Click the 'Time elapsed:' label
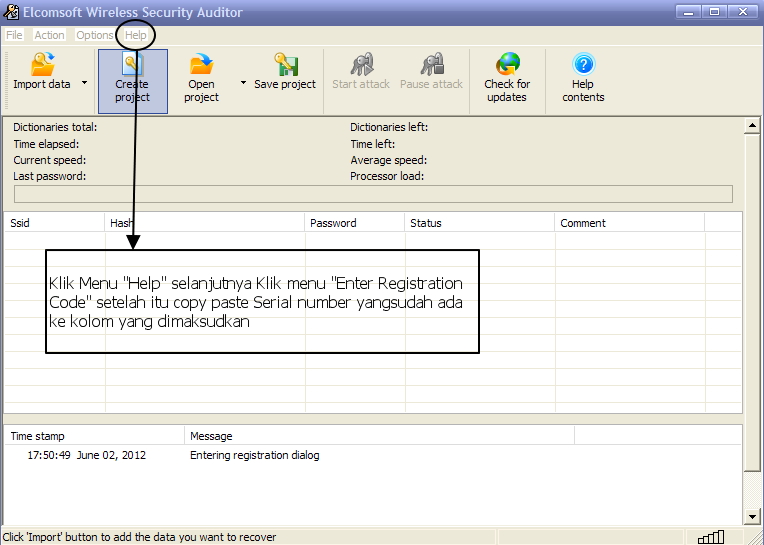The width and height of the screenshot is (764, 545). 46,144
